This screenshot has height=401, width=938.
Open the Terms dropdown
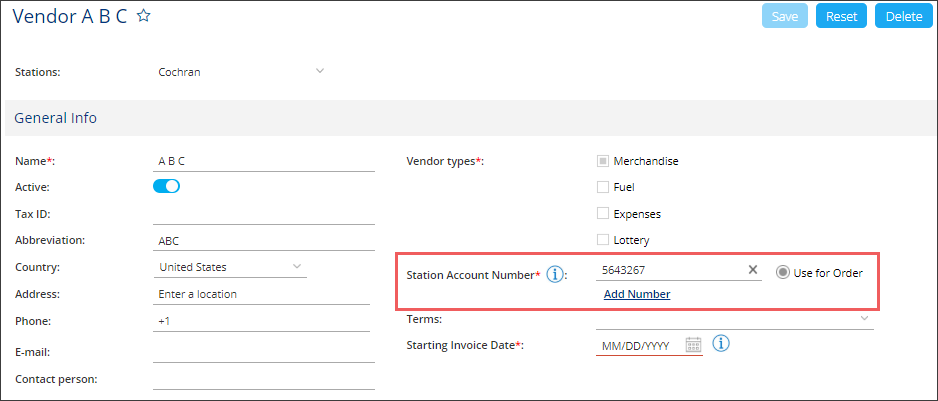735,319
